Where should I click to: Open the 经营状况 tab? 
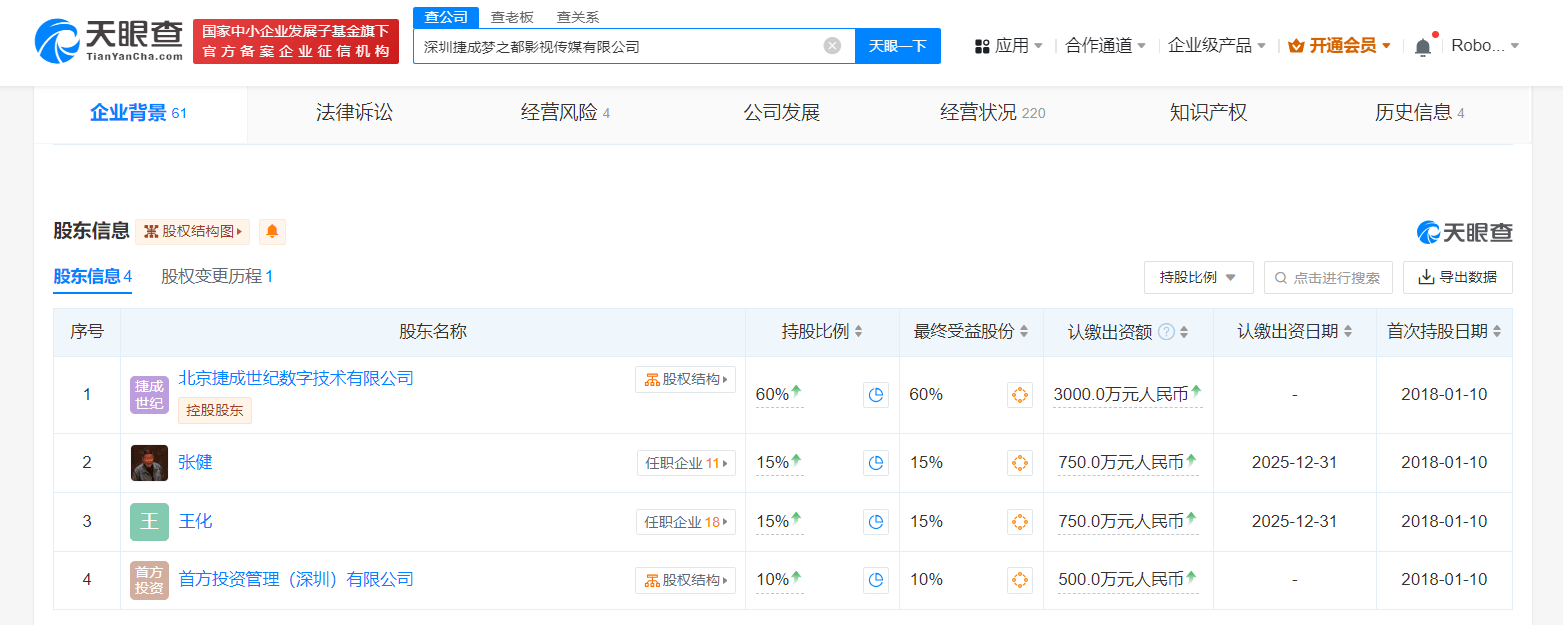pos(993,113)
